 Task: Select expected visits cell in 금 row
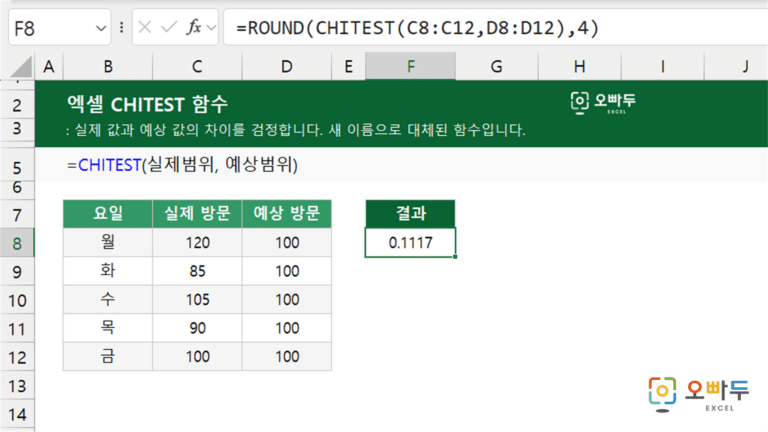[287, 356]
